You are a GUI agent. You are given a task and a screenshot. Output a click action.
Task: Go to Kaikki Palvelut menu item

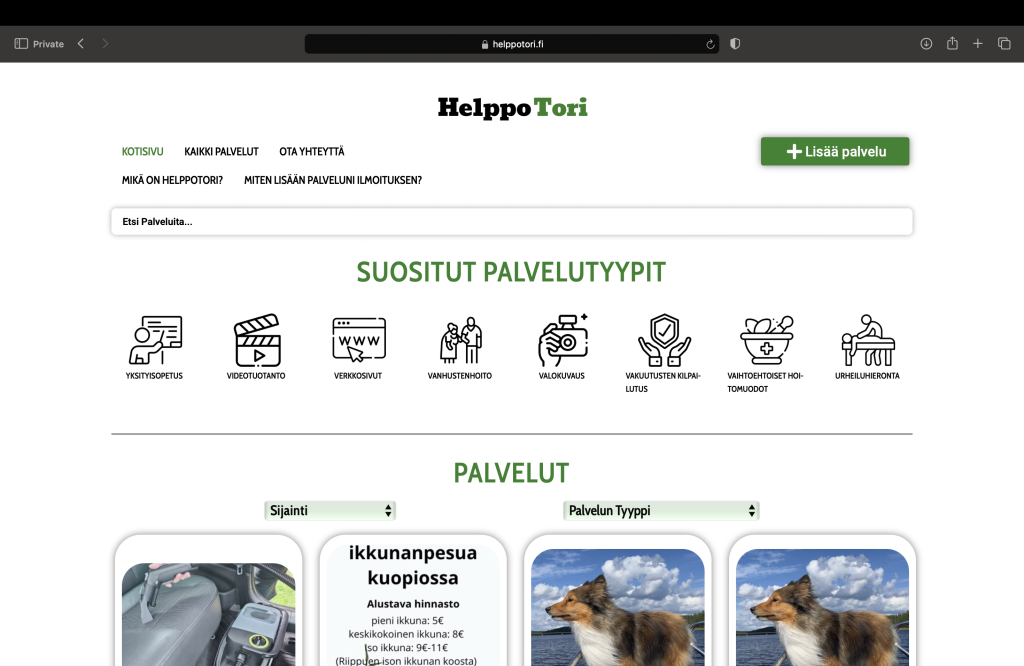(x=221, y=151)
